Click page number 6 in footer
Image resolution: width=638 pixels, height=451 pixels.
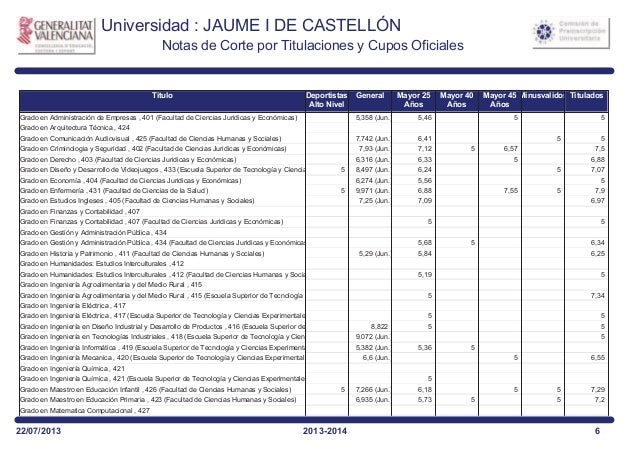[597, 431]
